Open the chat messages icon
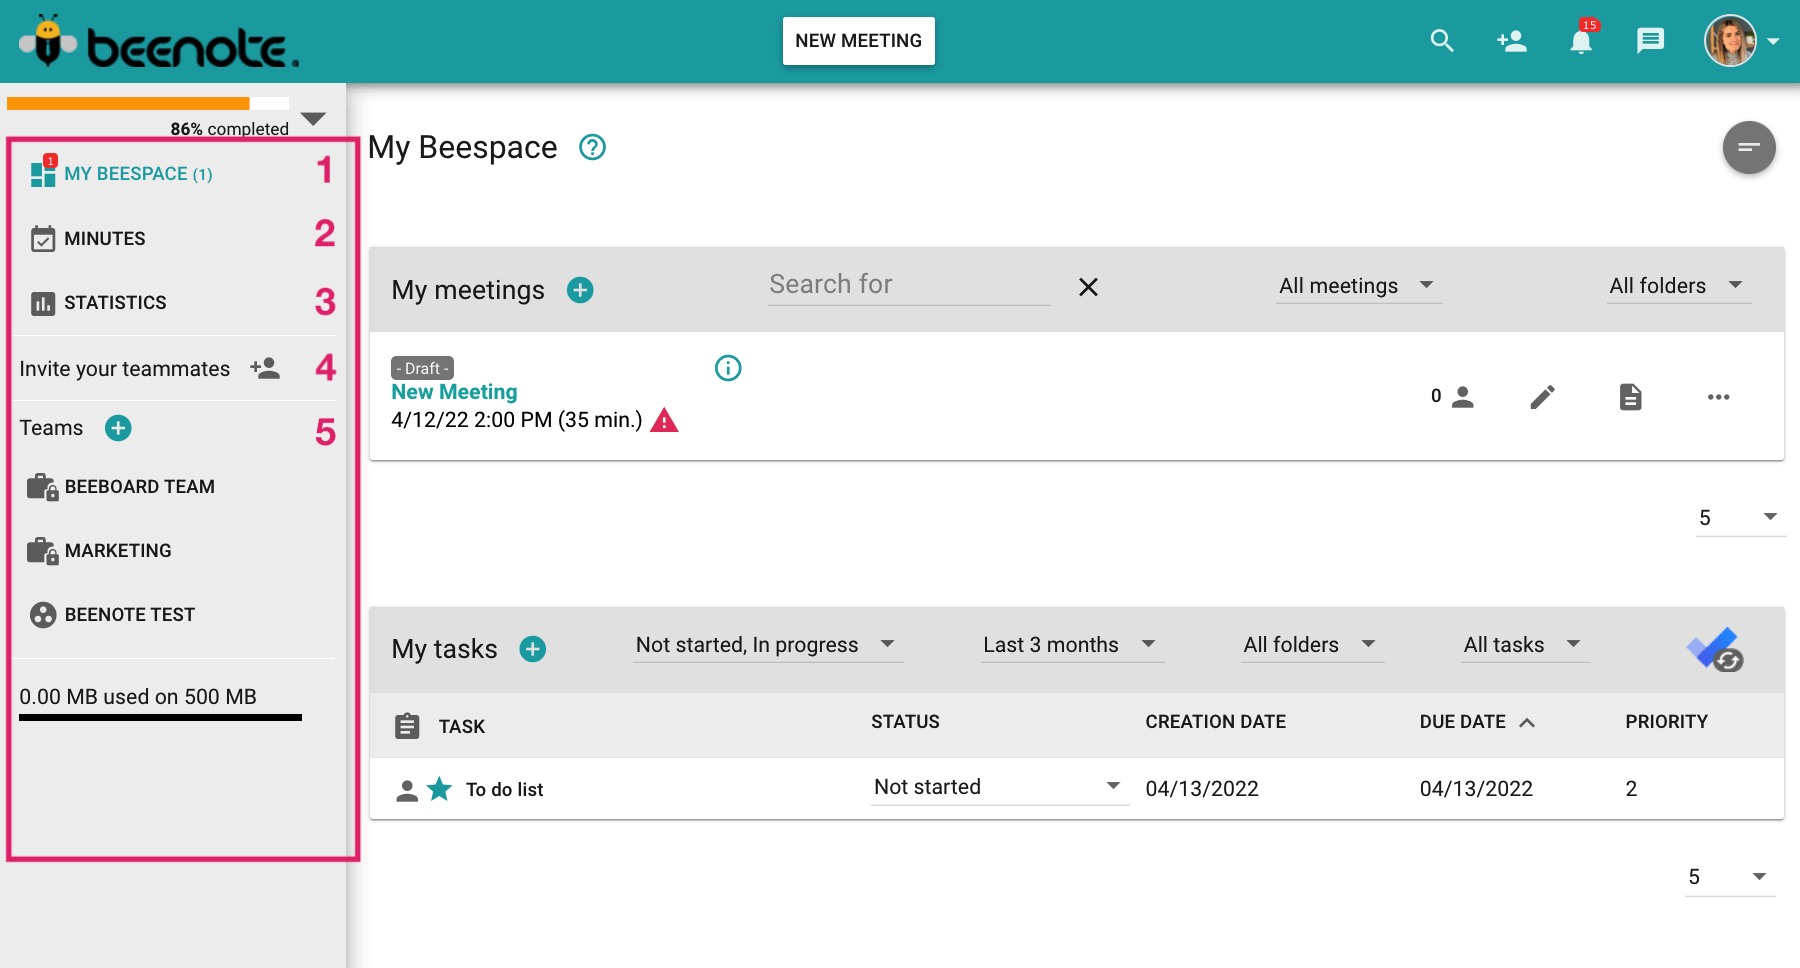 coord(1650,41)
